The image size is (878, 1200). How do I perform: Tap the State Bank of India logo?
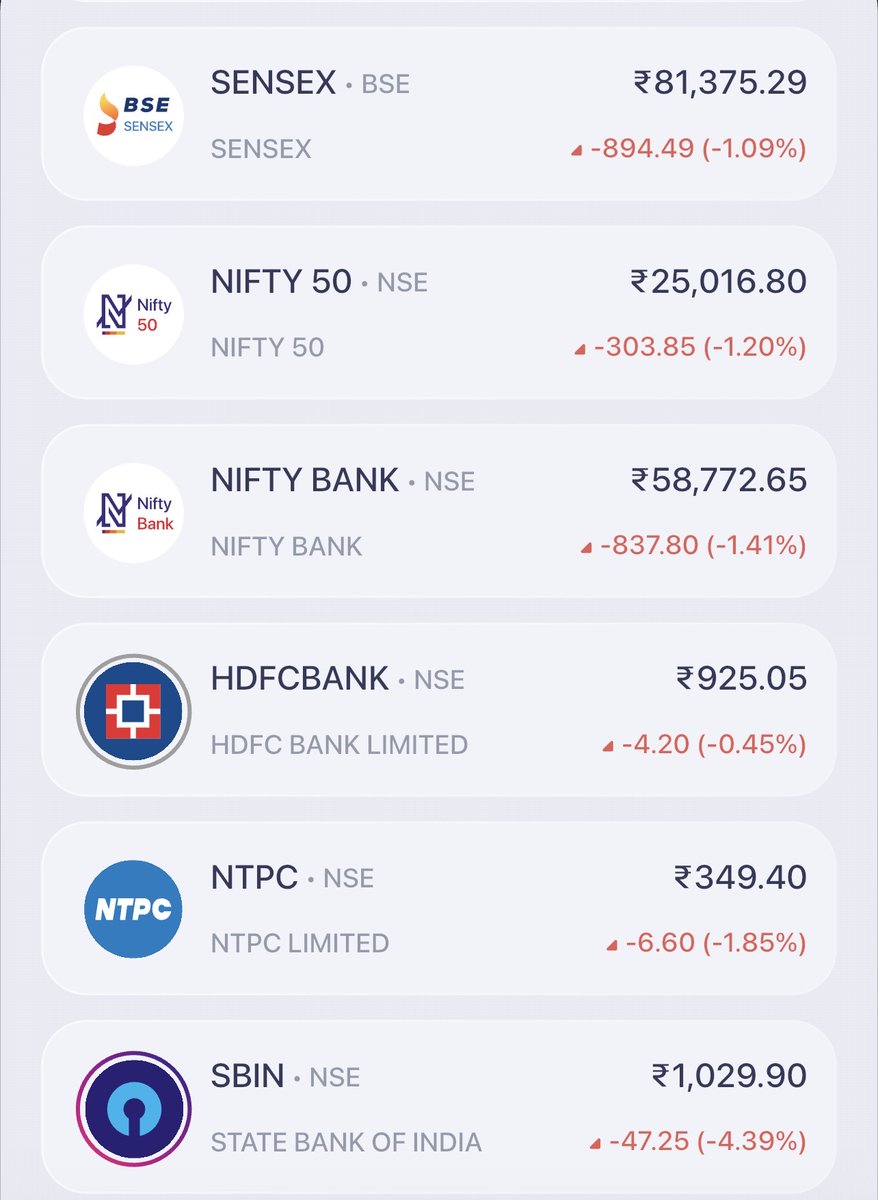click(x=134, y=1108)
